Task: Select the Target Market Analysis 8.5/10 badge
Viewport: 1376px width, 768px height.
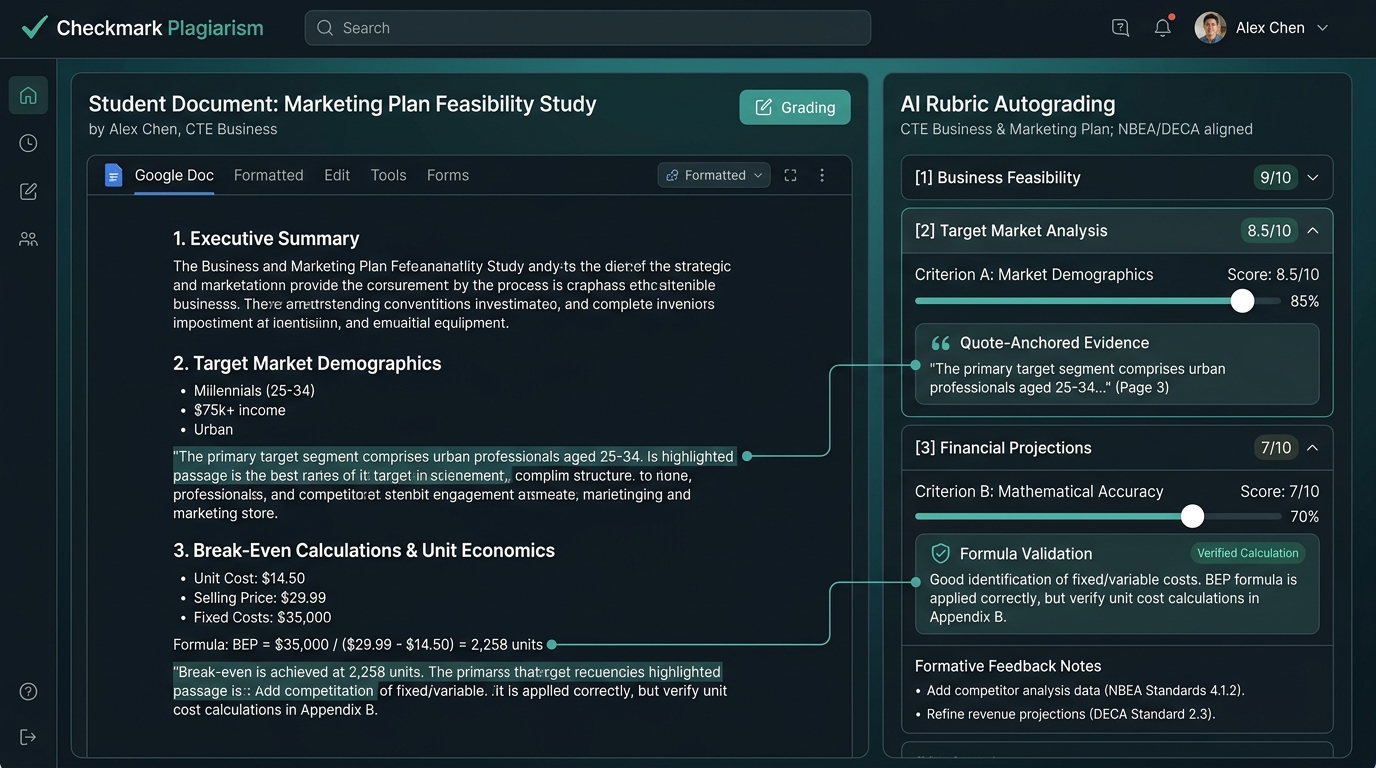Action: click(1269, 231)
